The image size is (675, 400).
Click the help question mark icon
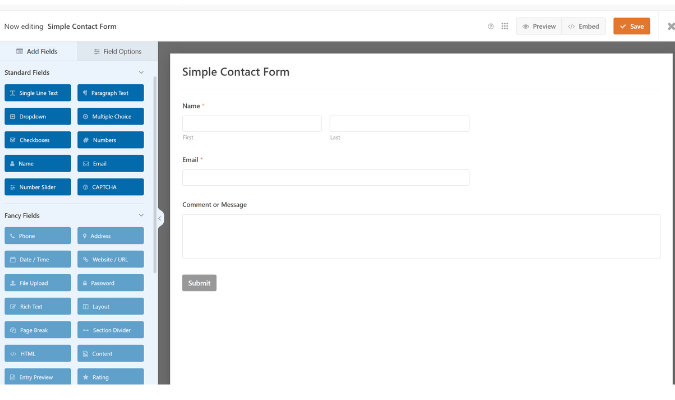(x=490, y=26)
